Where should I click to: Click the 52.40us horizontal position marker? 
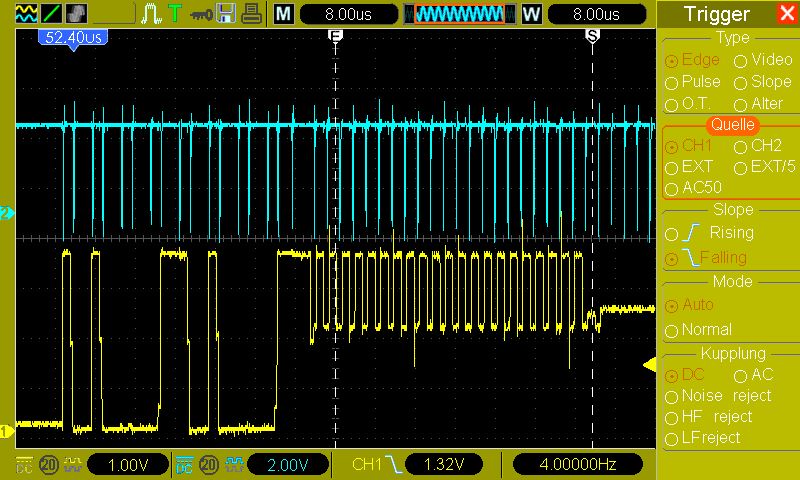pyautogui.click(x=73, y=38)
